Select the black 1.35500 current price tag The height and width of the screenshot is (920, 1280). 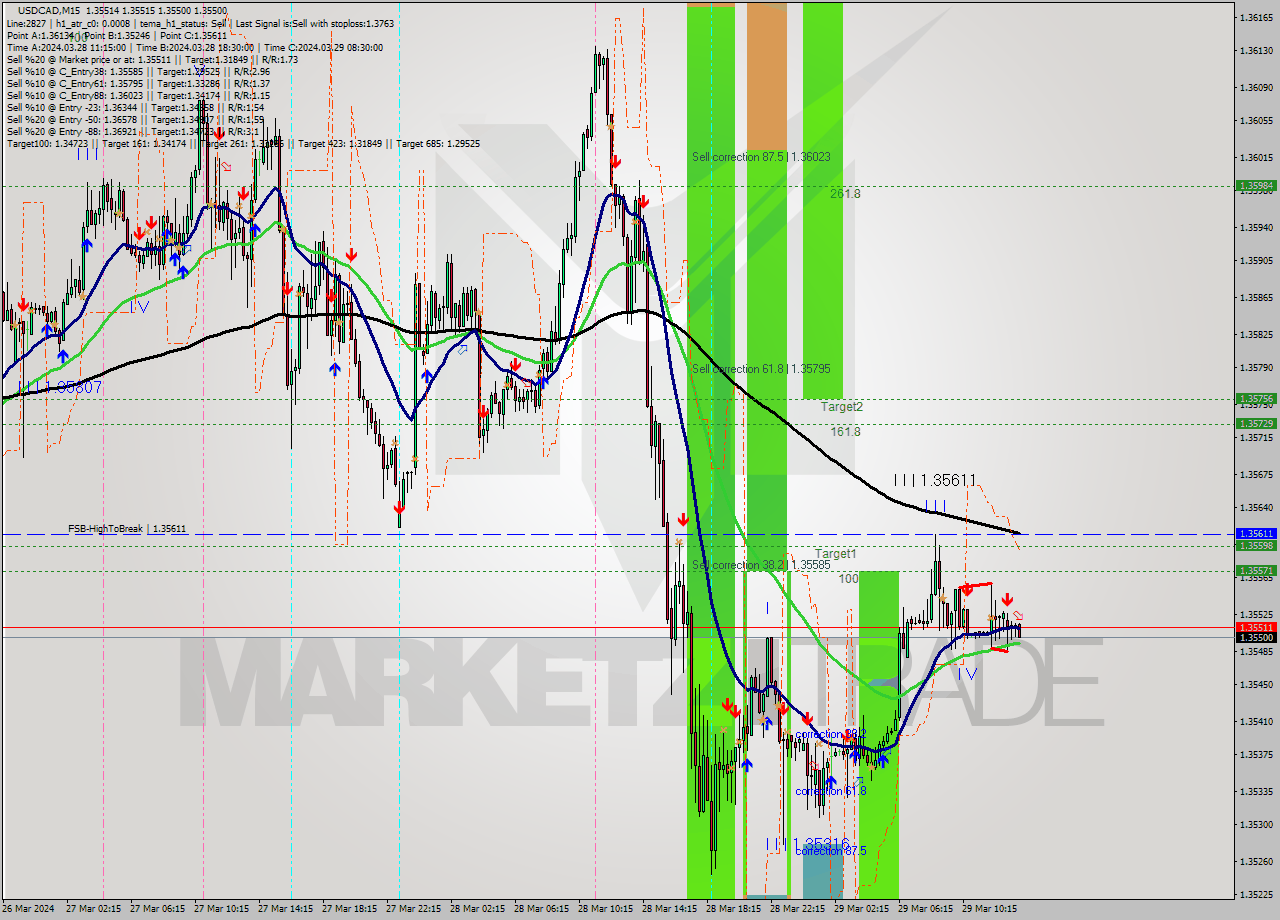click(1256, 637)
